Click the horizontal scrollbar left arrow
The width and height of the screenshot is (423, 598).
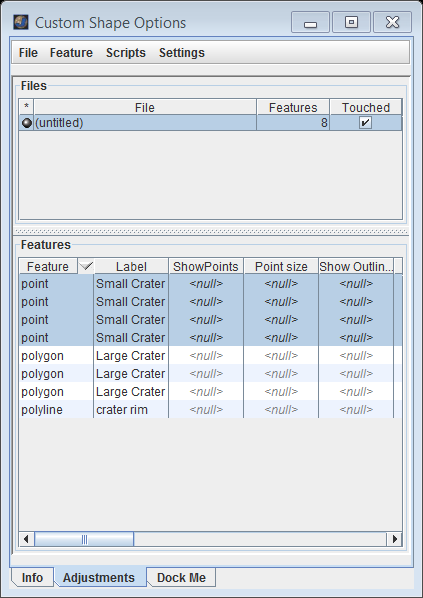pos(26,539)
